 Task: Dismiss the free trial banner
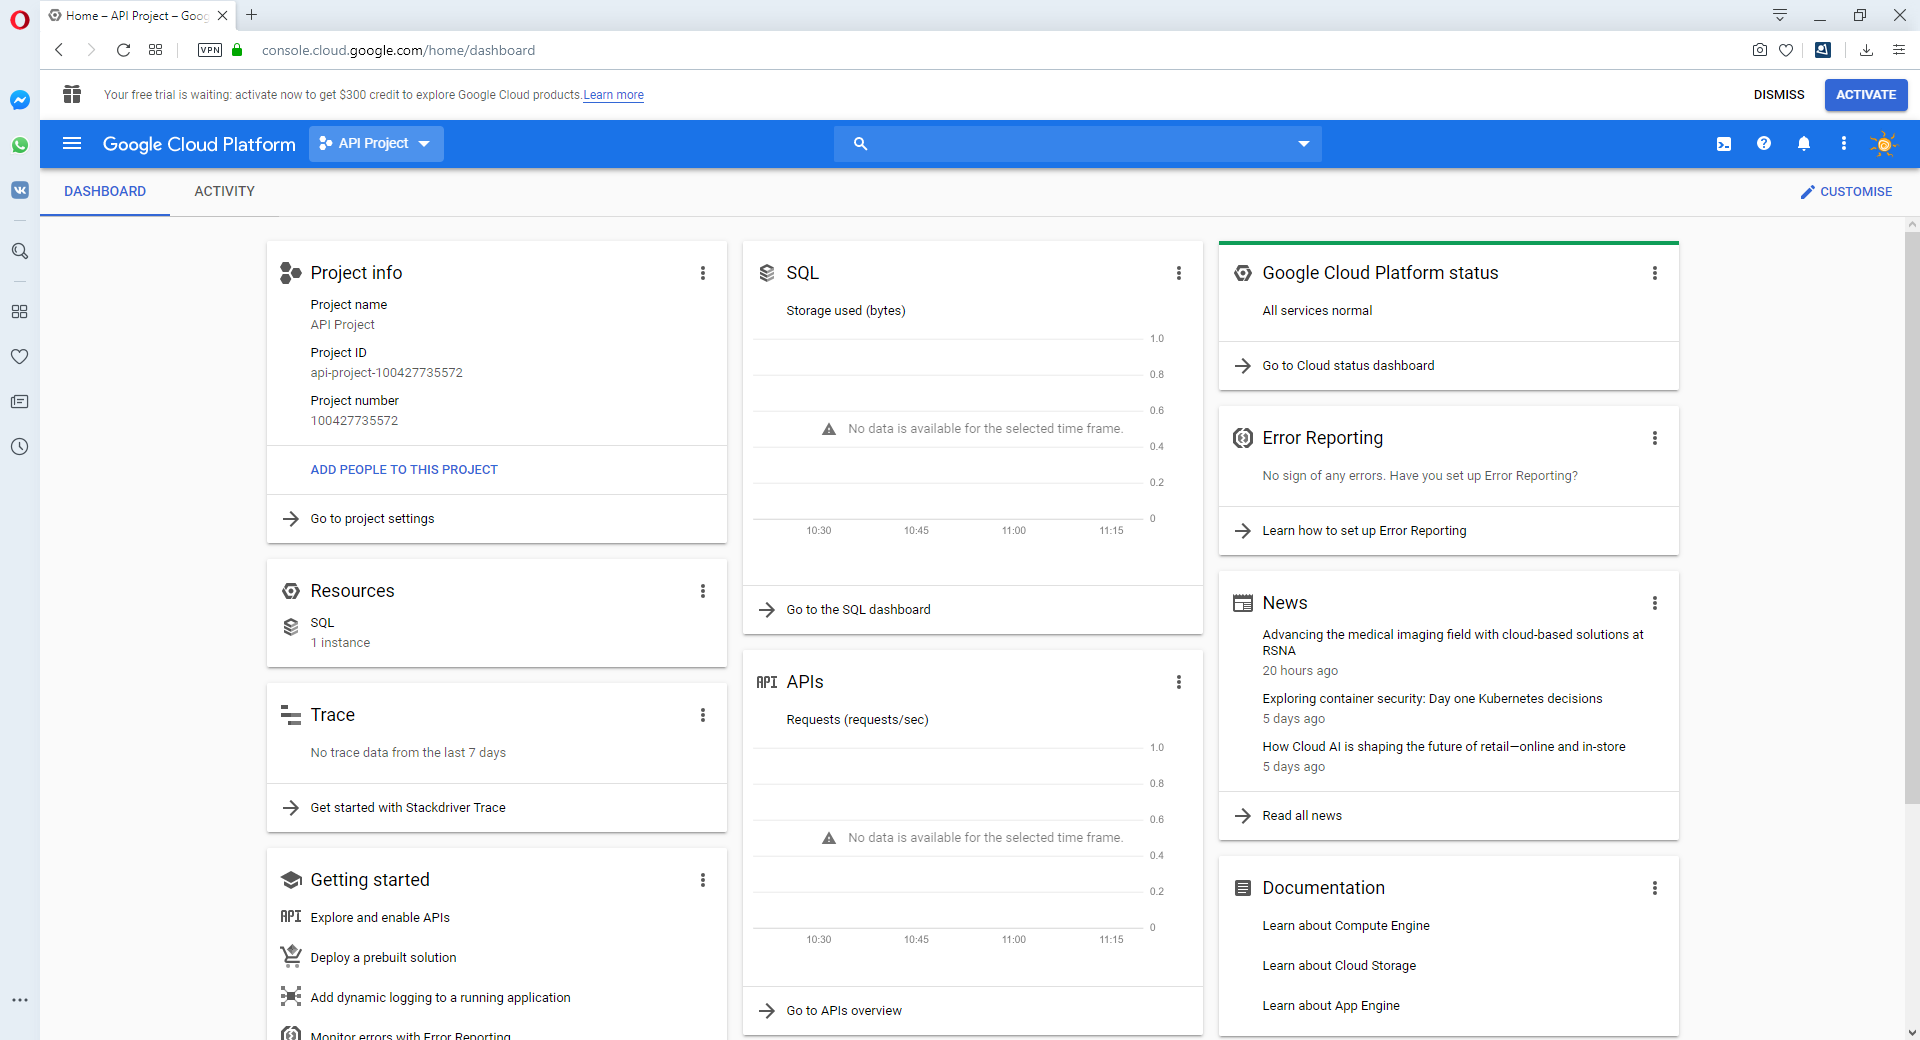[1779, 95]
